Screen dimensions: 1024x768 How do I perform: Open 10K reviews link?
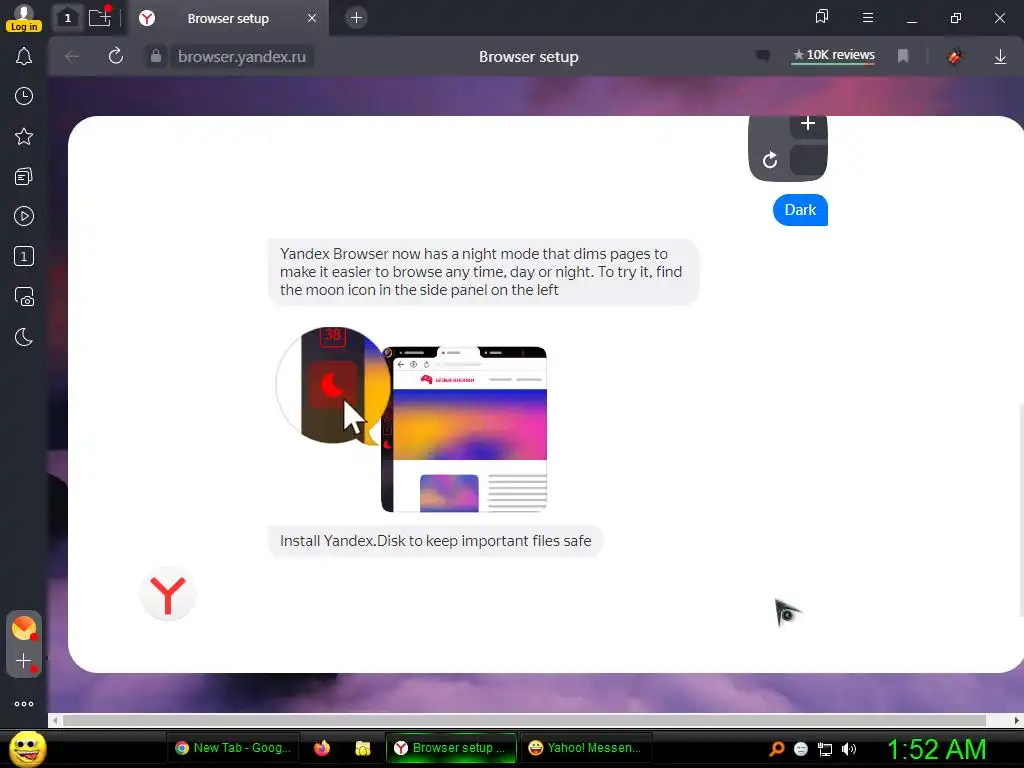click(x=833, y=56)
